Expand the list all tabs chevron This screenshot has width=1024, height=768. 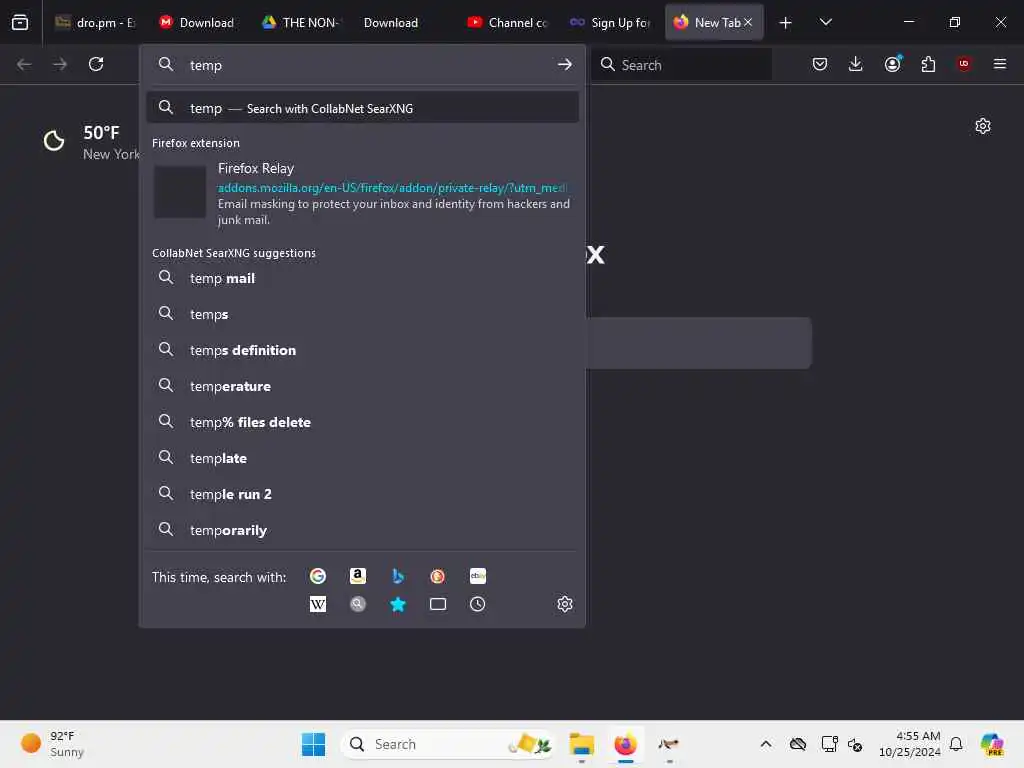point(825,22)
